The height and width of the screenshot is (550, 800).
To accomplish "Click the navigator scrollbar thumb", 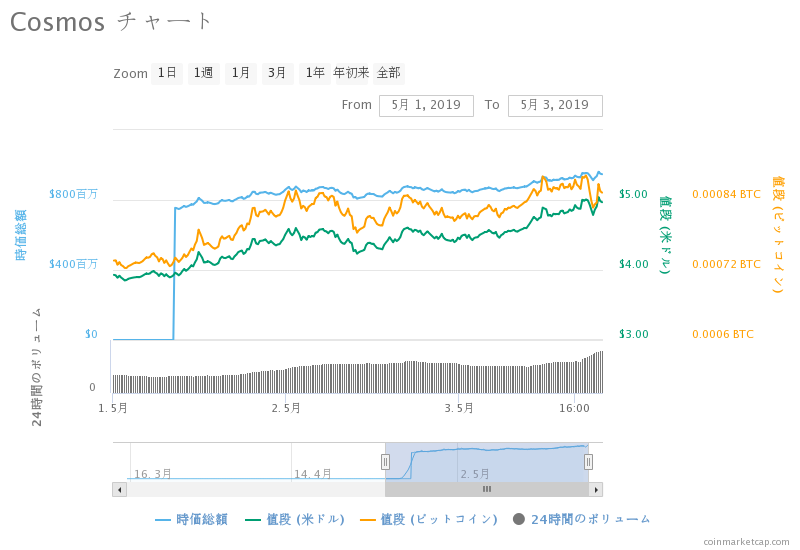I will pos(487,490).
